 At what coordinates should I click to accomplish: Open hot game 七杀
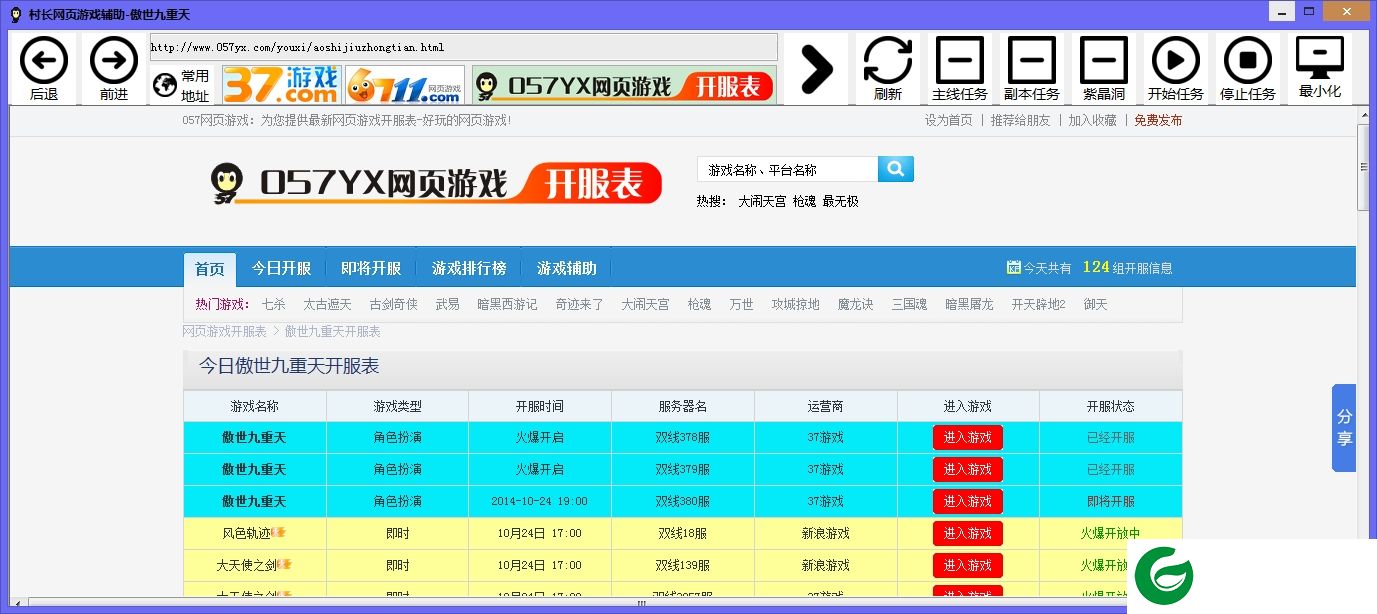(274, 304)
